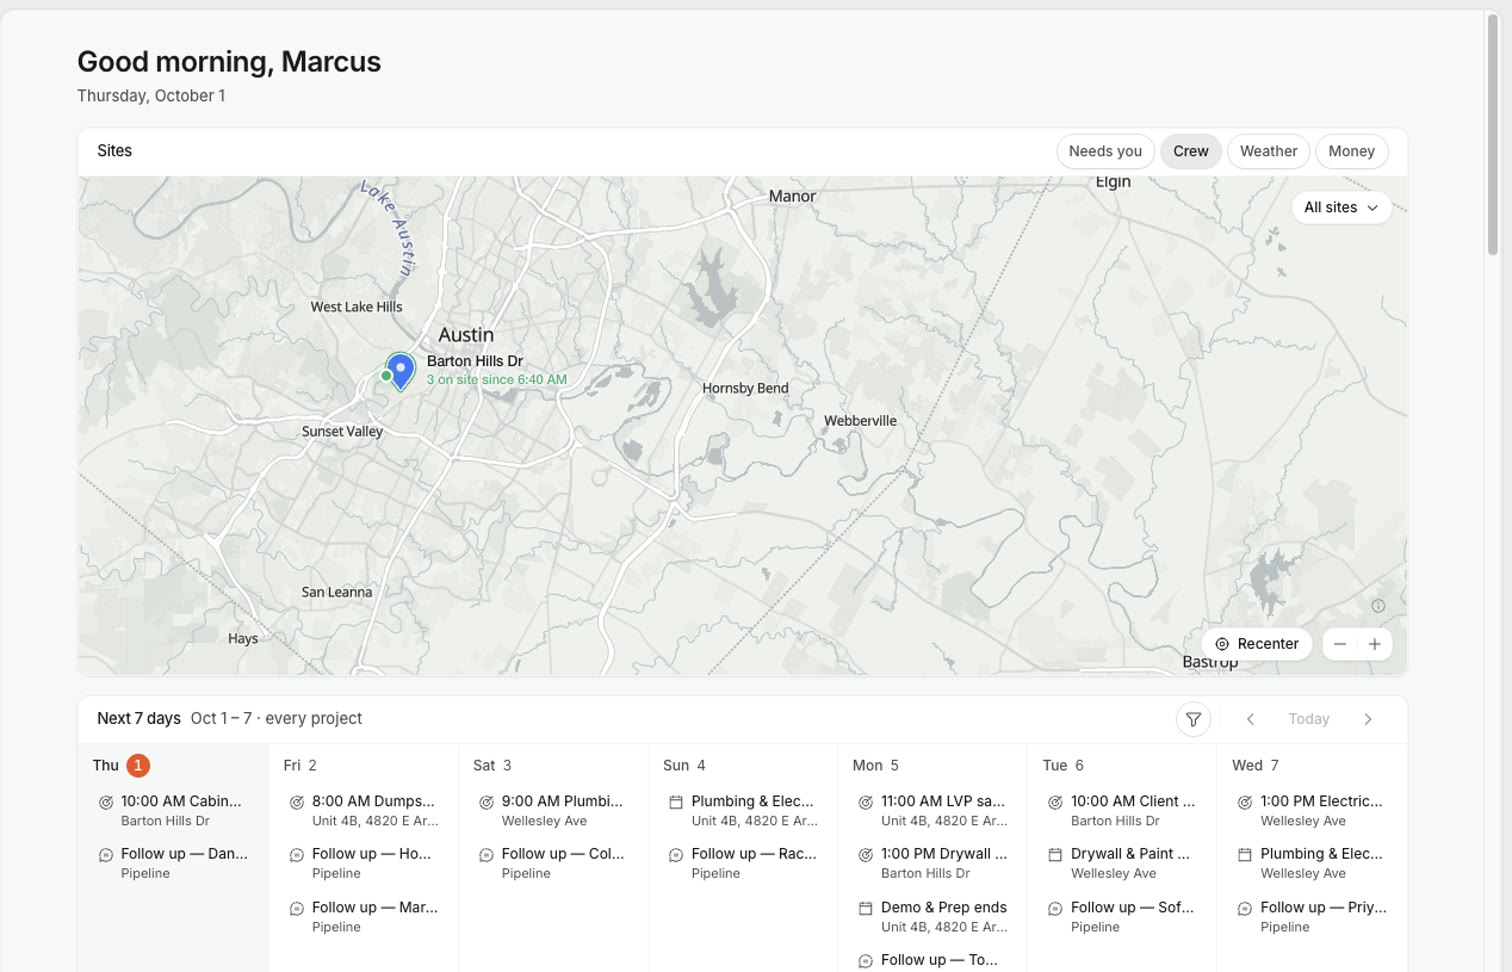Screen dimensions: 1512x972
Task: Toggle the Crew map layer
Action: (x=1191, y=151)
